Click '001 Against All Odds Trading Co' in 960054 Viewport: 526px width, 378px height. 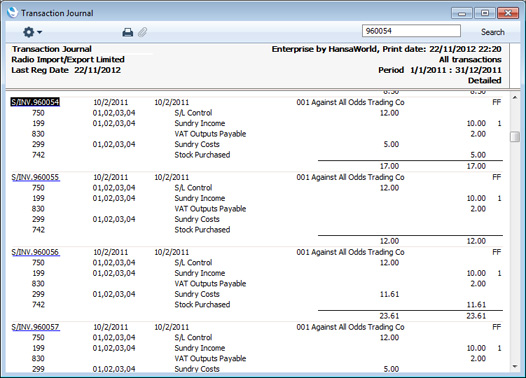[x=350, y=102]
